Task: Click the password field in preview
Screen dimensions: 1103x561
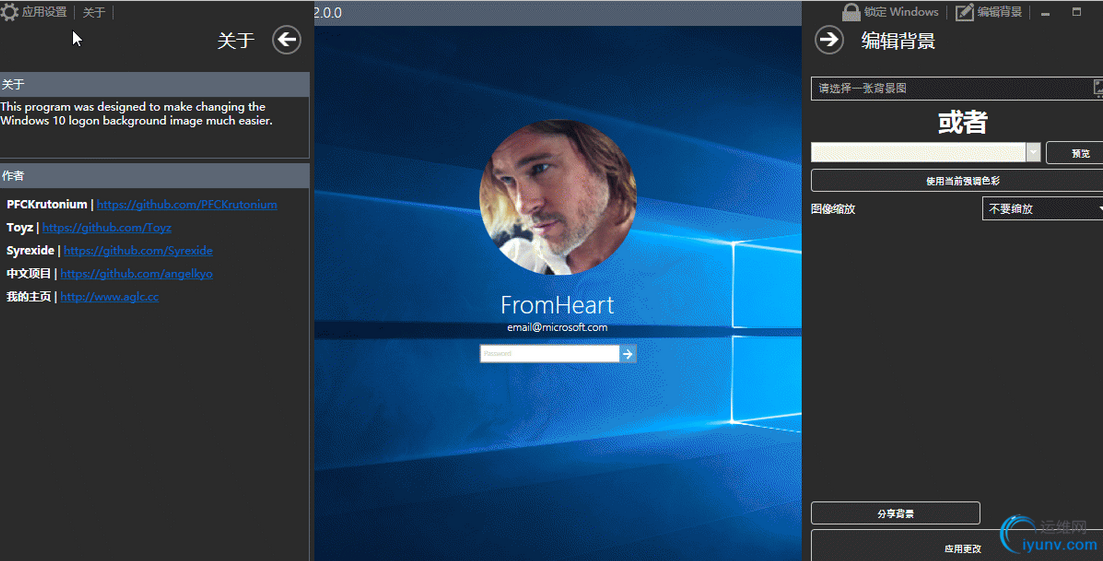Action: point(549,354)
